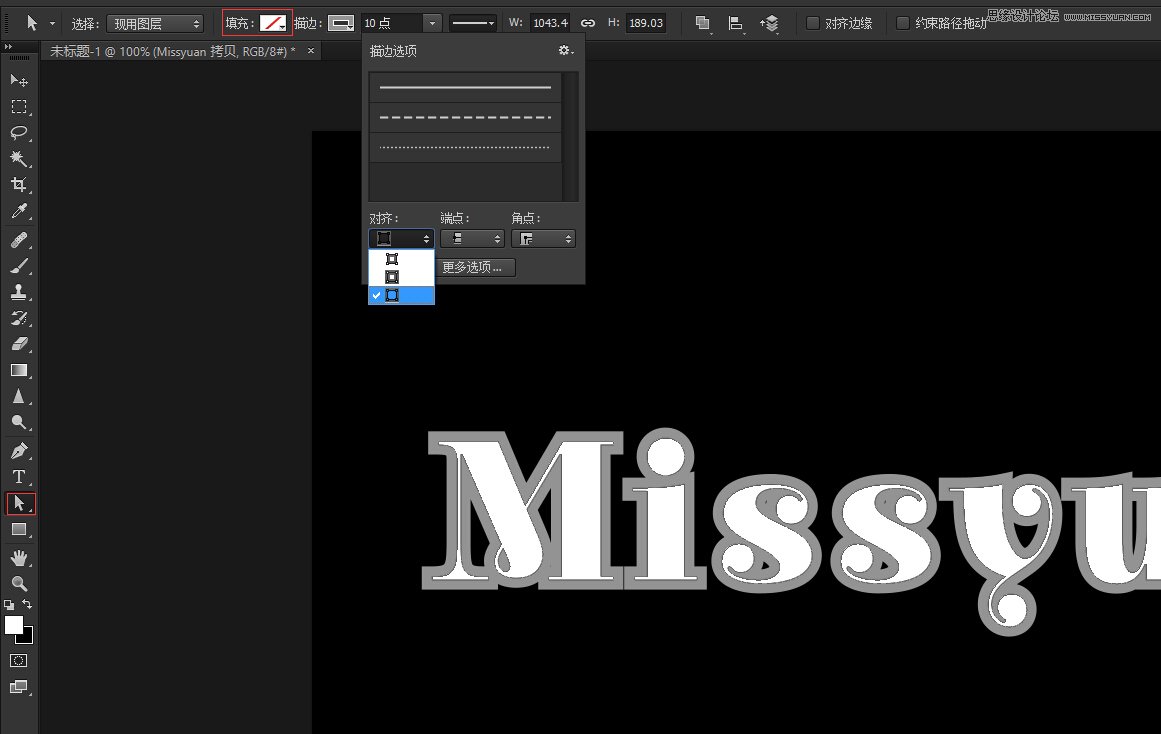Change the screen mode

[19, 687]
